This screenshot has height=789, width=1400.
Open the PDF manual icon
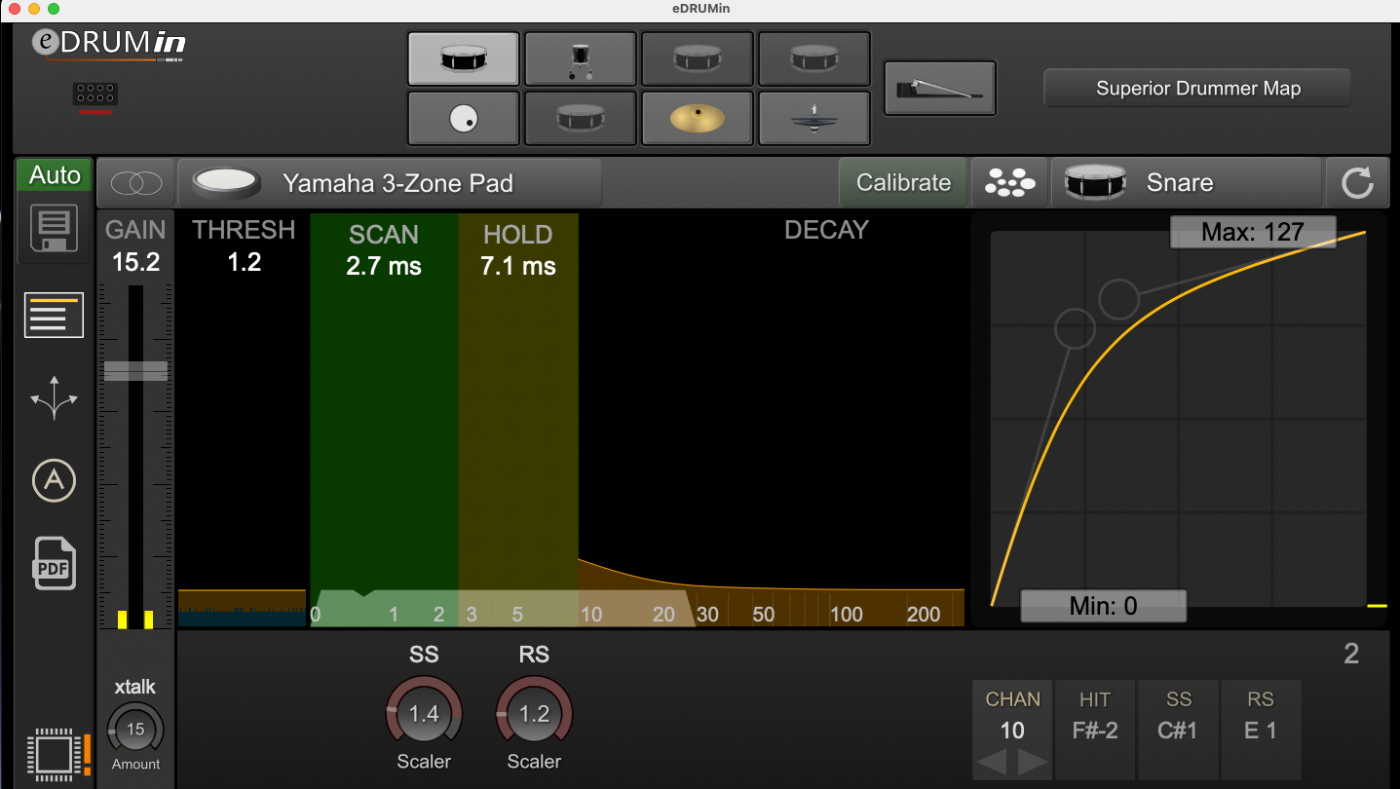click(54, 563)
